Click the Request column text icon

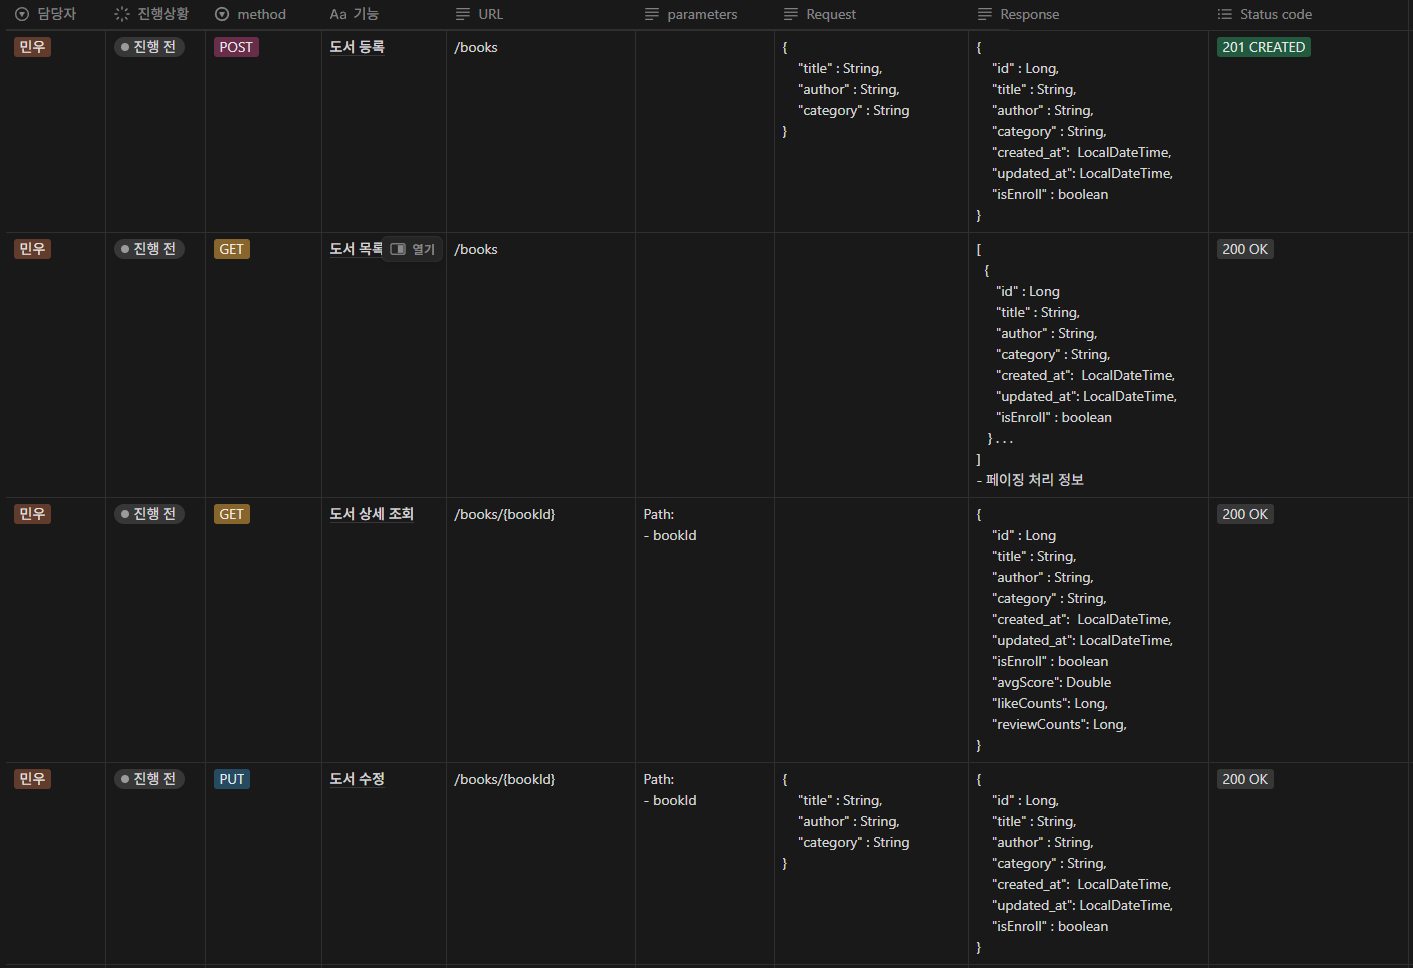(x=791, y=14)
